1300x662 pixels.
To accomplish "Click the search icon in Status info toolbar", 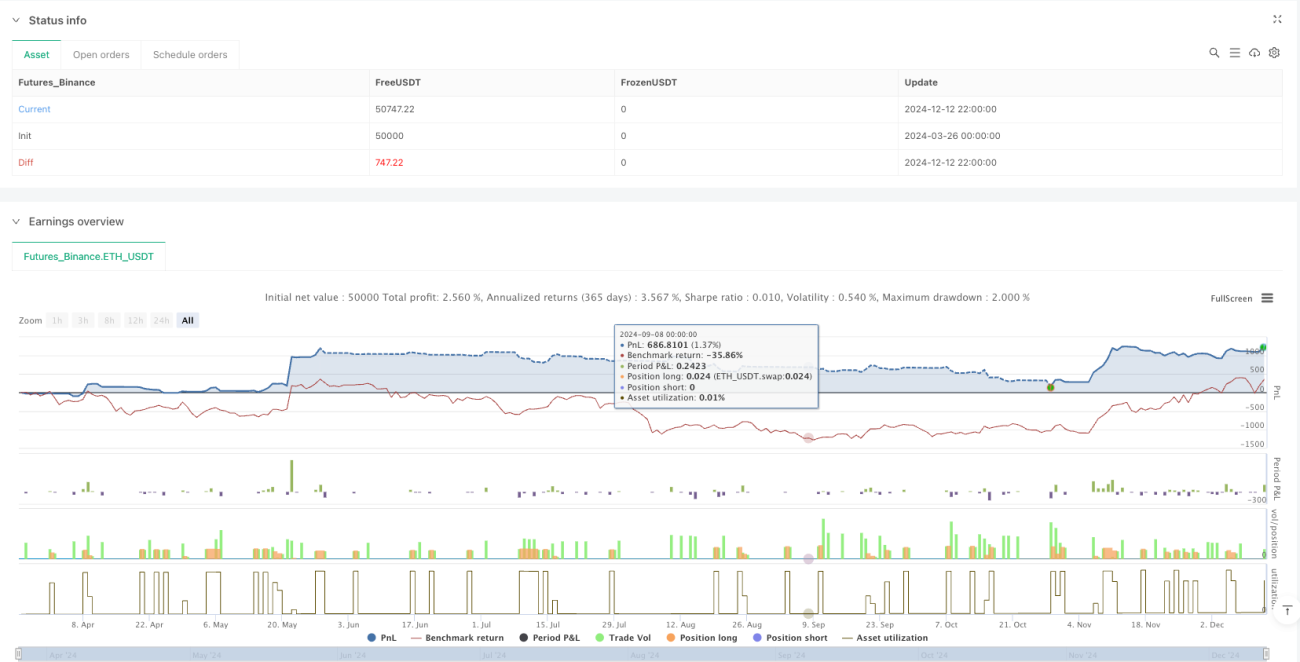I will tap(1214, 53).
